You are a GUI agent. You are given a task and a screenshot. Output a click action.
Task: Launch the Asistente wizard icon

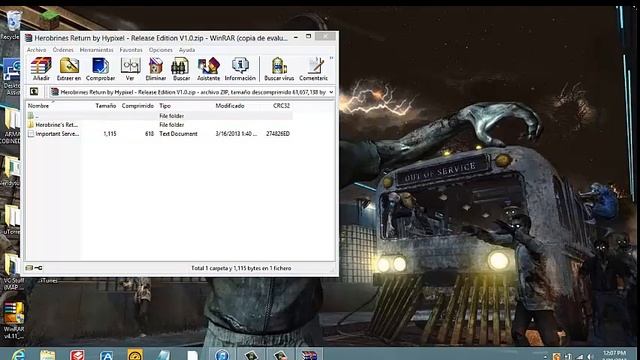(208, 69)
